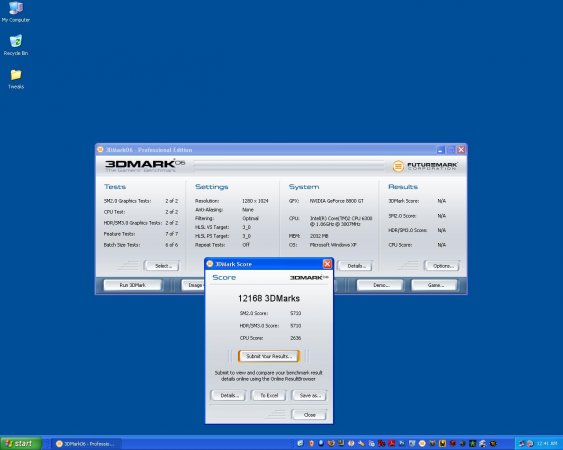Click Close button at Score dialog bottom
Image resolution: width=563 pixels, height=450 pixels.
309,415
